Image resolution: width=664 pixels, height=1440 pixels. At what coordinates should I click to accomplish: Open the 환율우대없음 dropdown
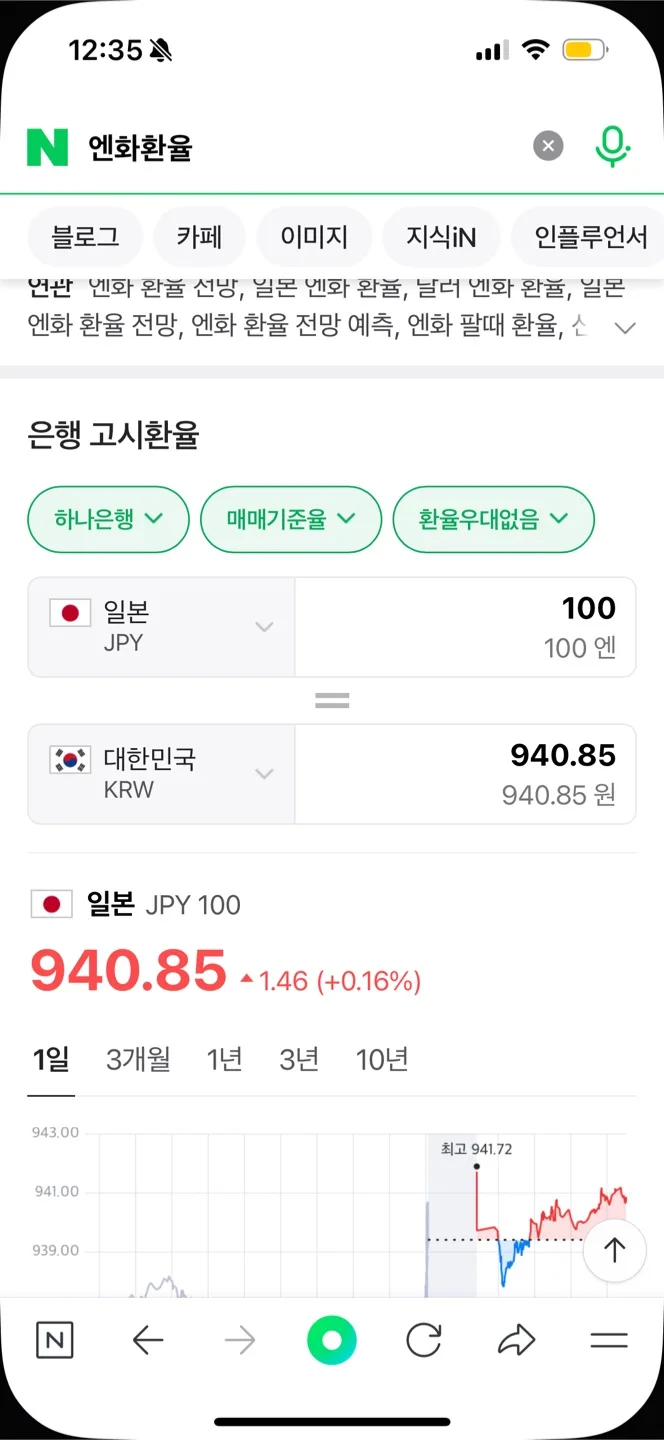click(494, 519)
